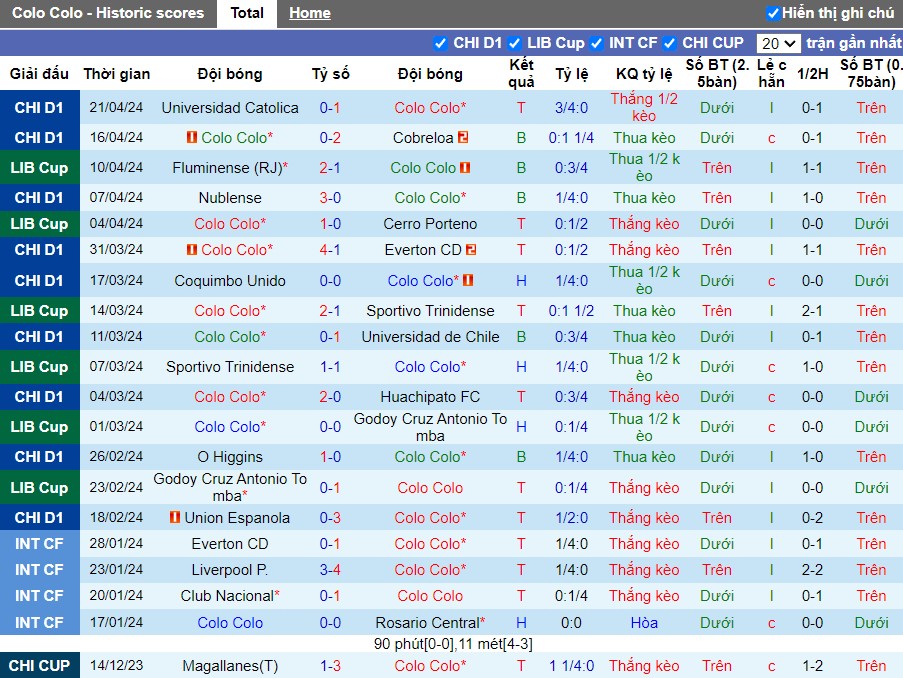Click the KQ tỷ lệ column header
The height and width of the screenshot is (678, 903).
pyautogui.click(x=644, y=74)
